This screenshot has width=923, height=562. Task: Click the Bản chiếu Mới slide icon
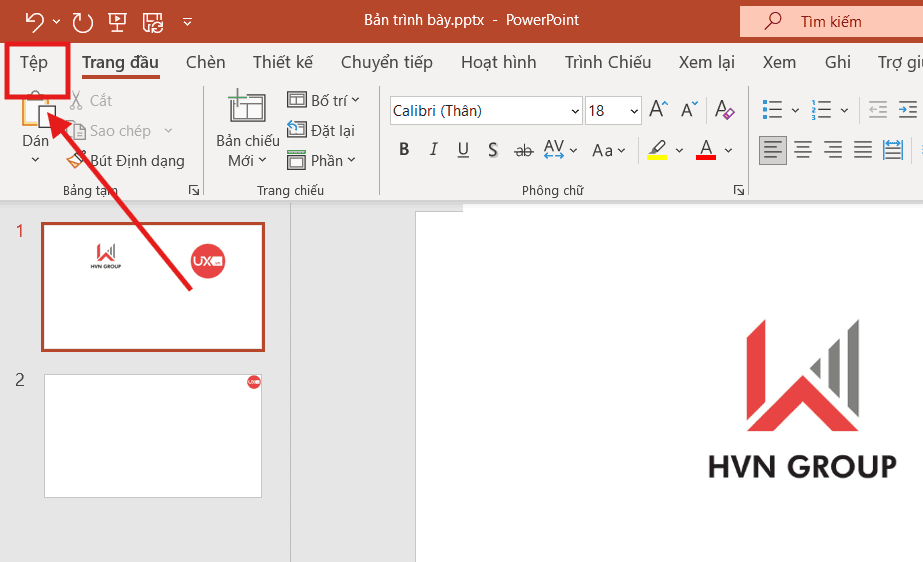[x=247, y=107]
